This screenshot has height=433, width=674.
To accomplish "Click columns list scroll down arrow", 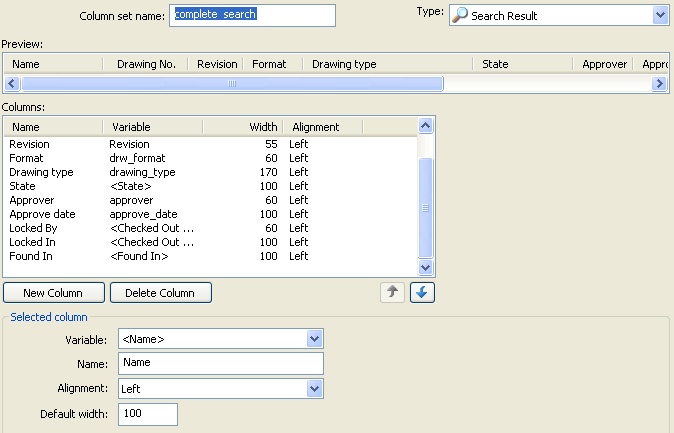I will coord(425,267).
